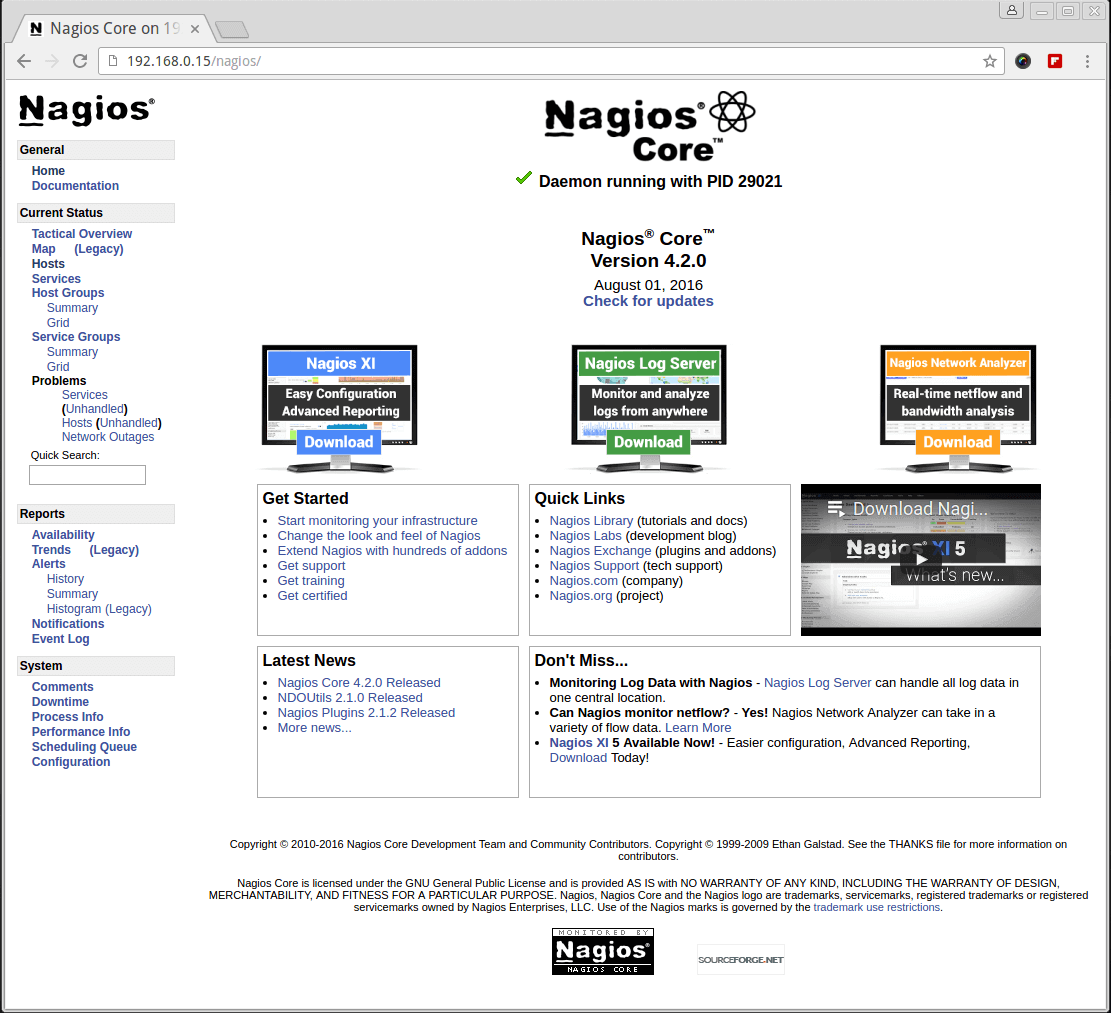The width and height of the screenshot is (1111, 1013).
Task: Open Hosts under Current Status
Action: point(48,264)
